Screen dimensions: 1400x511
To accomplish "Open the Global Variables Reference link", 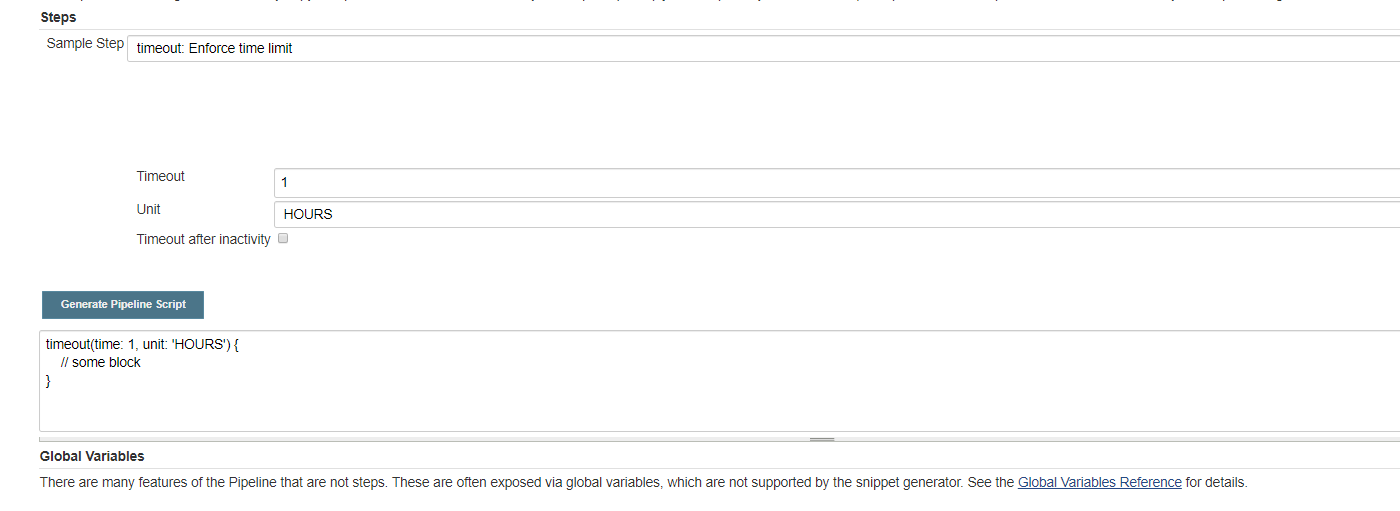I will point(1099,482).
